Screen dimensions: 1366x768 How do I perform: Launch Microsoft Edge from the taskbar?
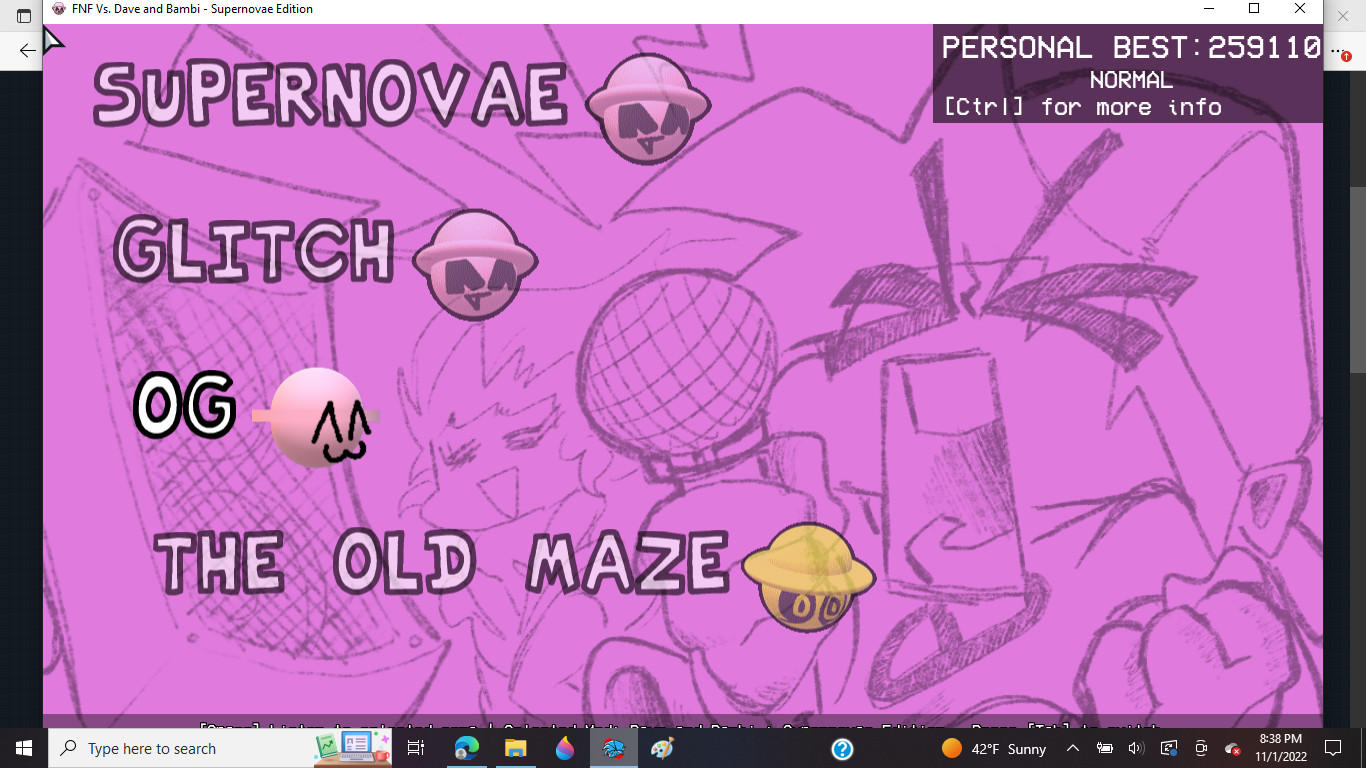pyautogui.click(x=466, y=747)
